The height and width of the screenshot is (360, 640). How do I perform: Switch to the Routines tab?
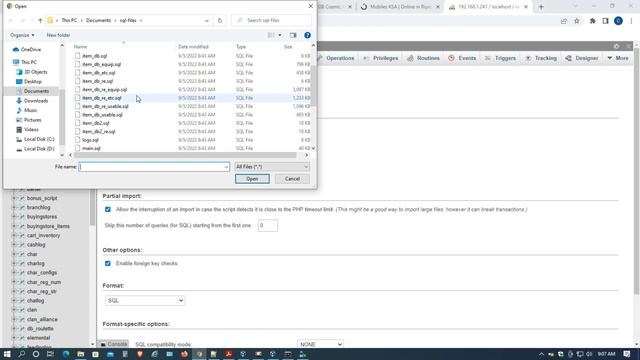tap(423, 58)
